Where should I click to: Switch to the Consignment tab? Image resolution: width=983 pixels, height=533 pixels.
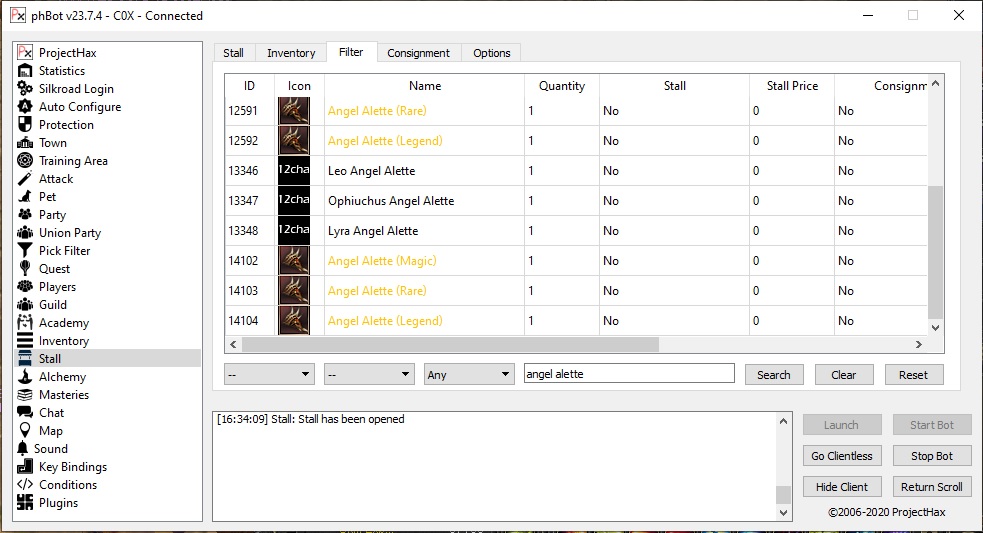tap(419, 53)
